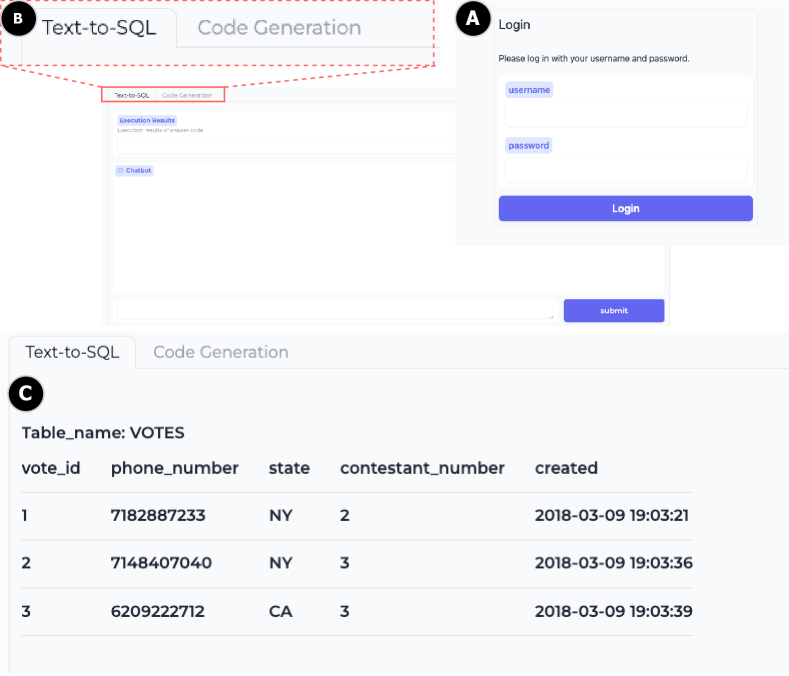The height and width of the screenshot is (676, 789).
Task: Select the CA state cell
Action: pos(280,611)
